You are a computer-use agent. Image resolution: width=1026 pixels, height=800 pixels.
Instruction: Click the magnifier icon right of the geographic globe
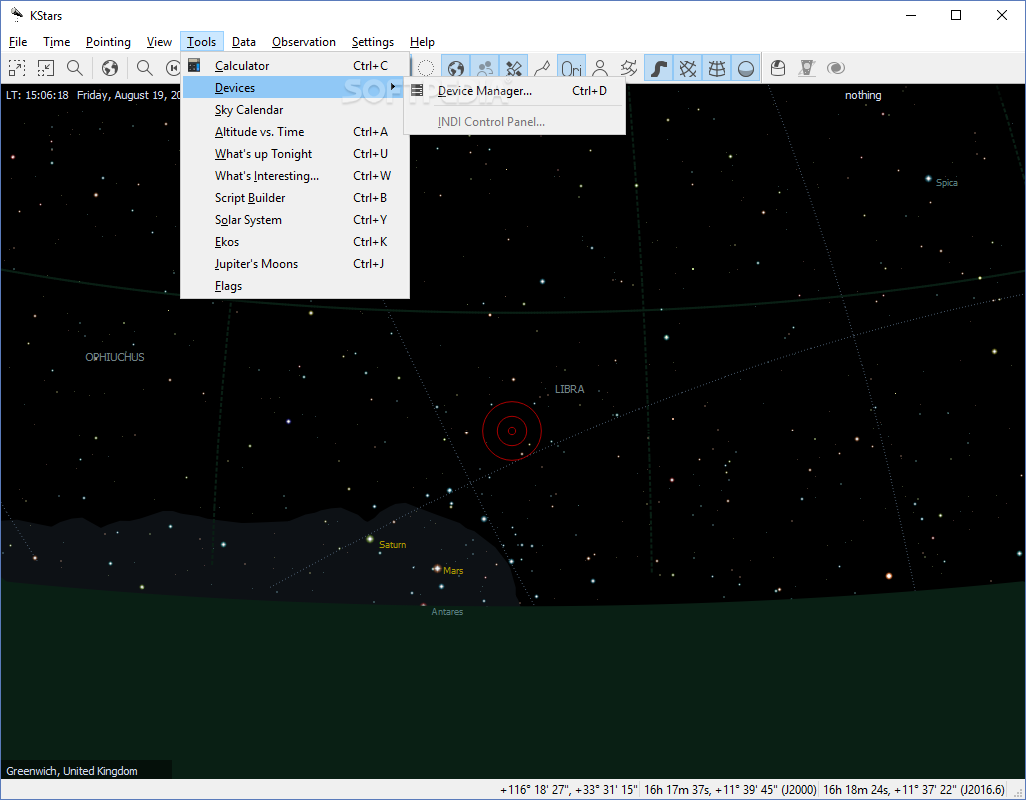(x=144, y=68)
